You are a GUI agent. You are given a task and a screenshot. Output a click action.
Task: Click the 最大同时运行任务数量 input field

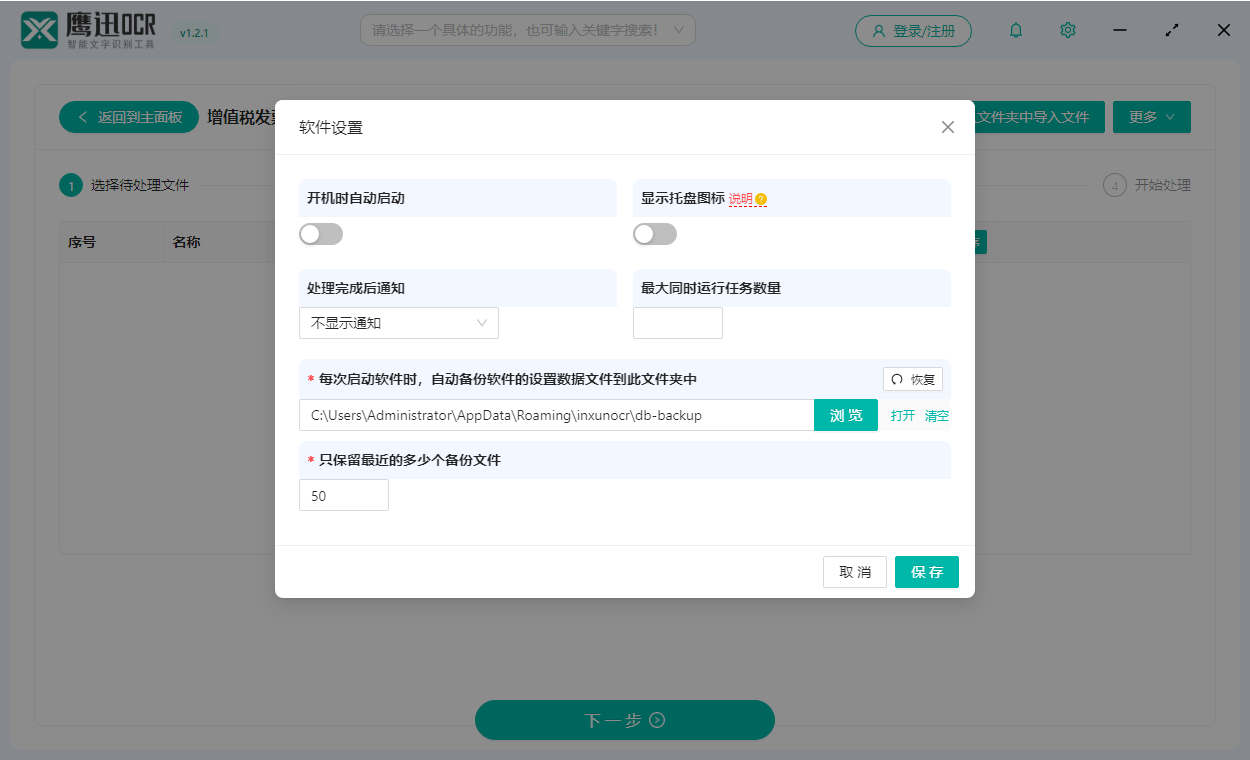pyautogui.click(x=678, y=323)
